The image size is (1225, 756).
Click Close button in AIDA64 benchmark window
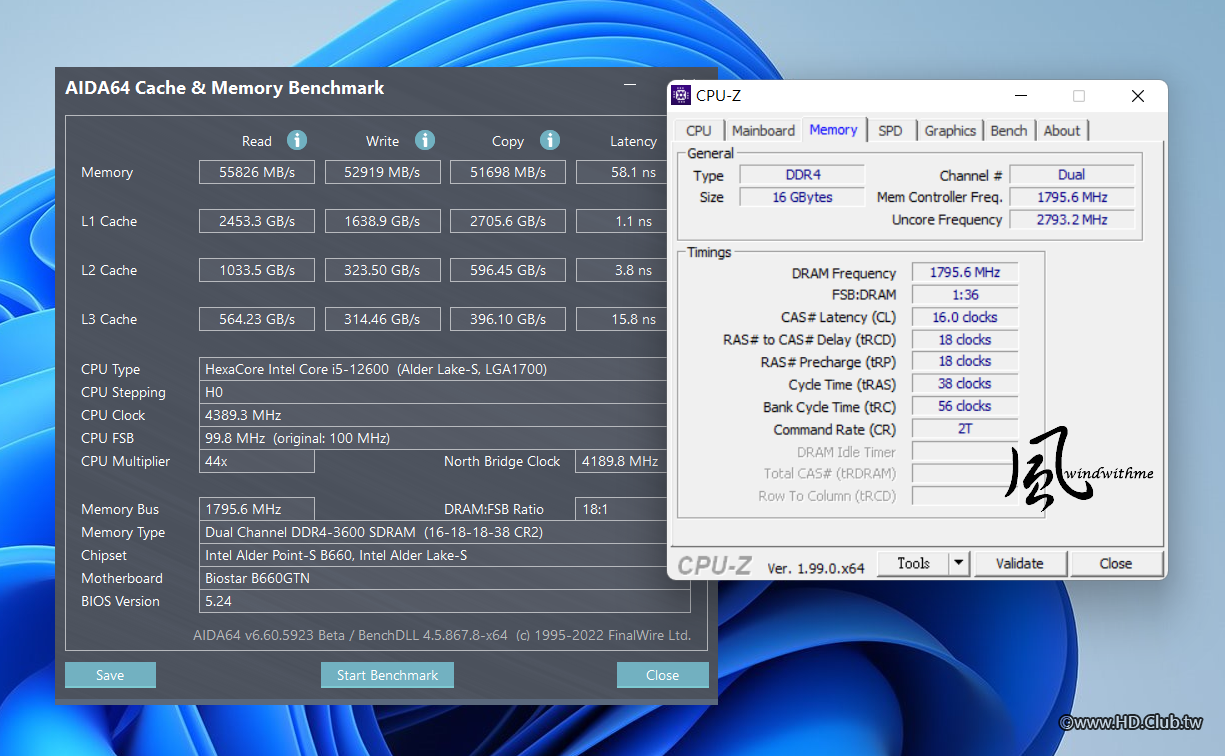(x=662, y=675)
